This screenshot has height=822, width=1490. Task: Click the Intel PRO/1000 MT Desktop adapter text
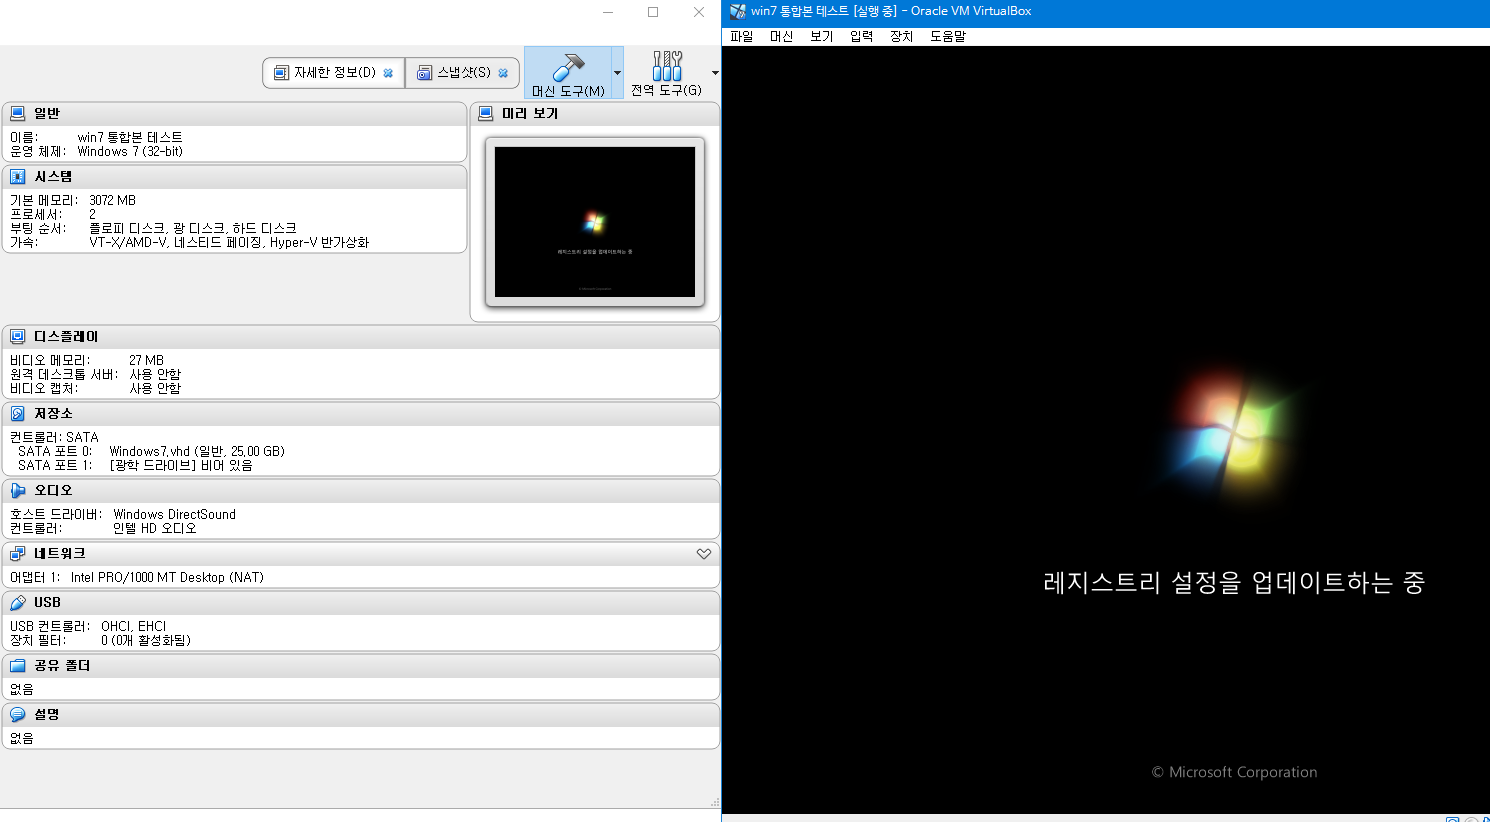coord(167,577)
